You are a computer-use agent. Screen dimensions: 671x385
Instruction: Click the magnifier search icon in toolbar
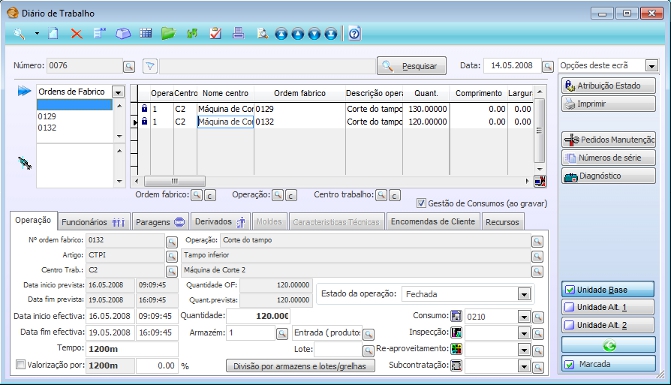(19, 33)
